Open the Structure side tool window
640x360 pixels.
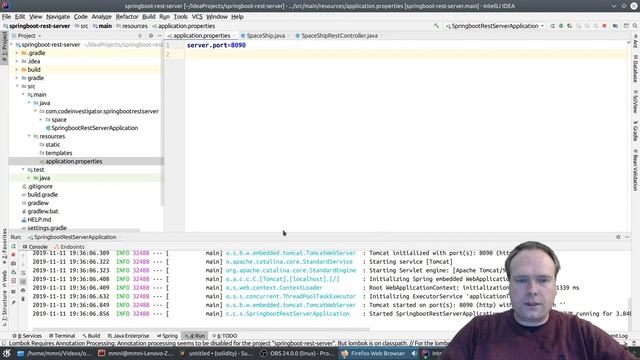coord(4,308)
